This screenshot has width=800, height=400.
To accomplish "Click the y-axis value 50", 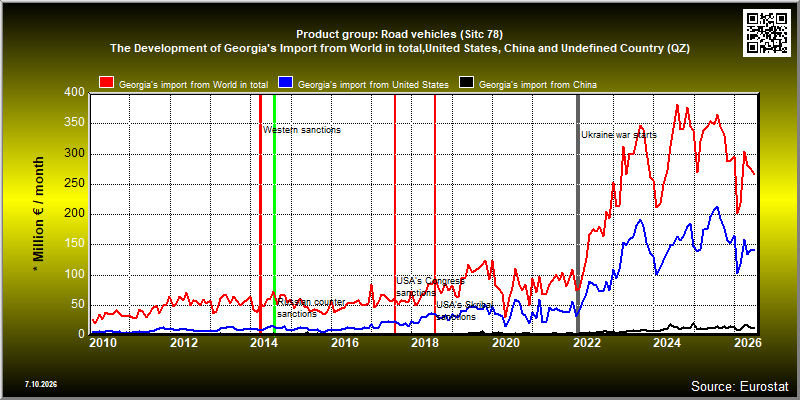I will [x=78, y=306].
